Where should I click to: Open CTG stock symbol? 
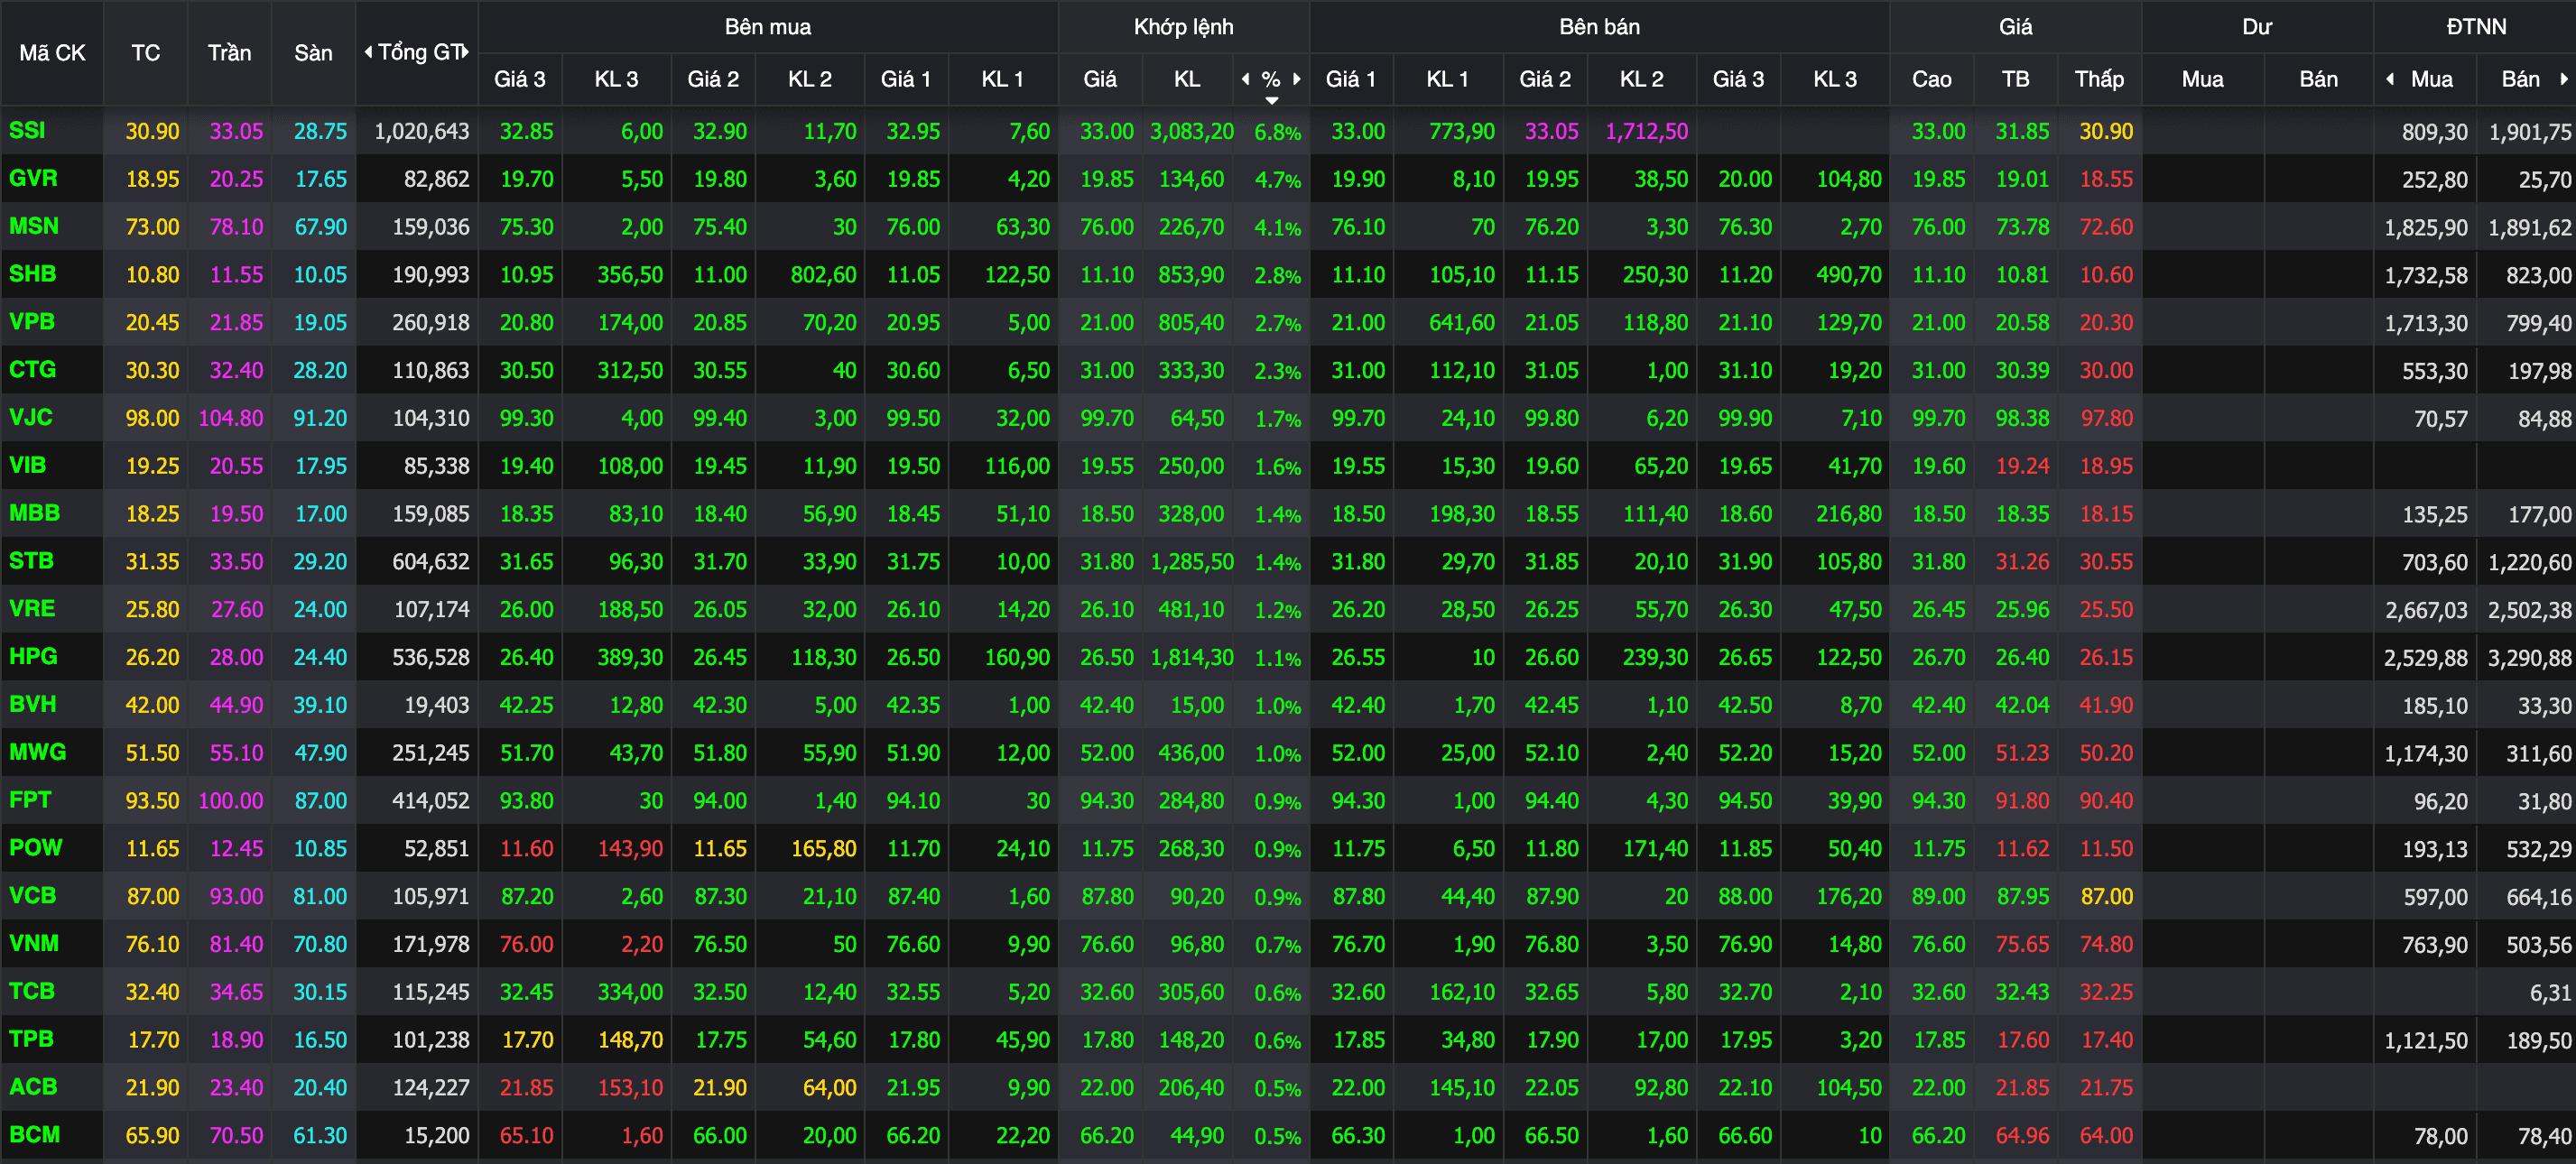pos(32,370)
